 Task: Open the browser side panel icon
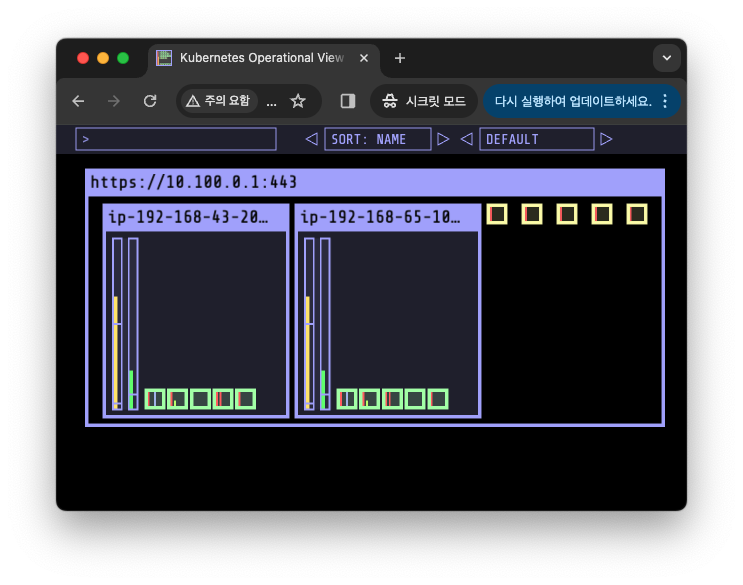(348, 101)
